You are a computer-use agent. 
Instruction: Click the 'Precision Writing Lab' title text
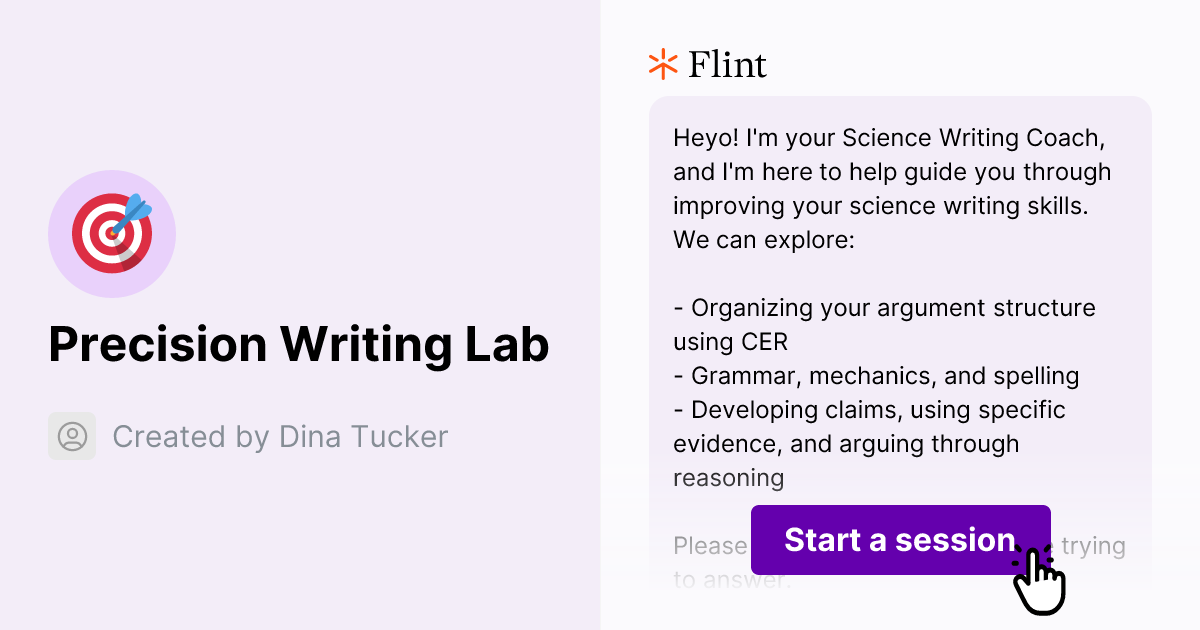(x=300, y=345)
